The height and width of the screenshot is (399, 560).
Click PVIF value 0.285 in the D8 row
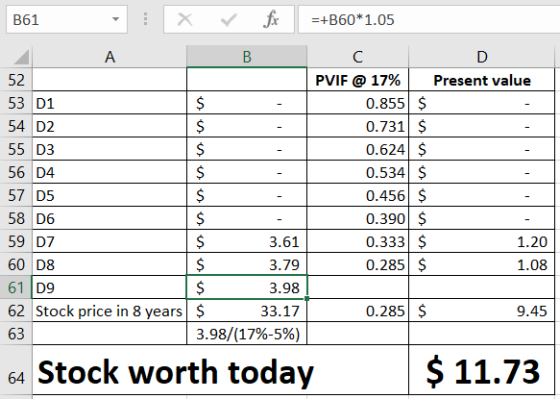[358, 264]
